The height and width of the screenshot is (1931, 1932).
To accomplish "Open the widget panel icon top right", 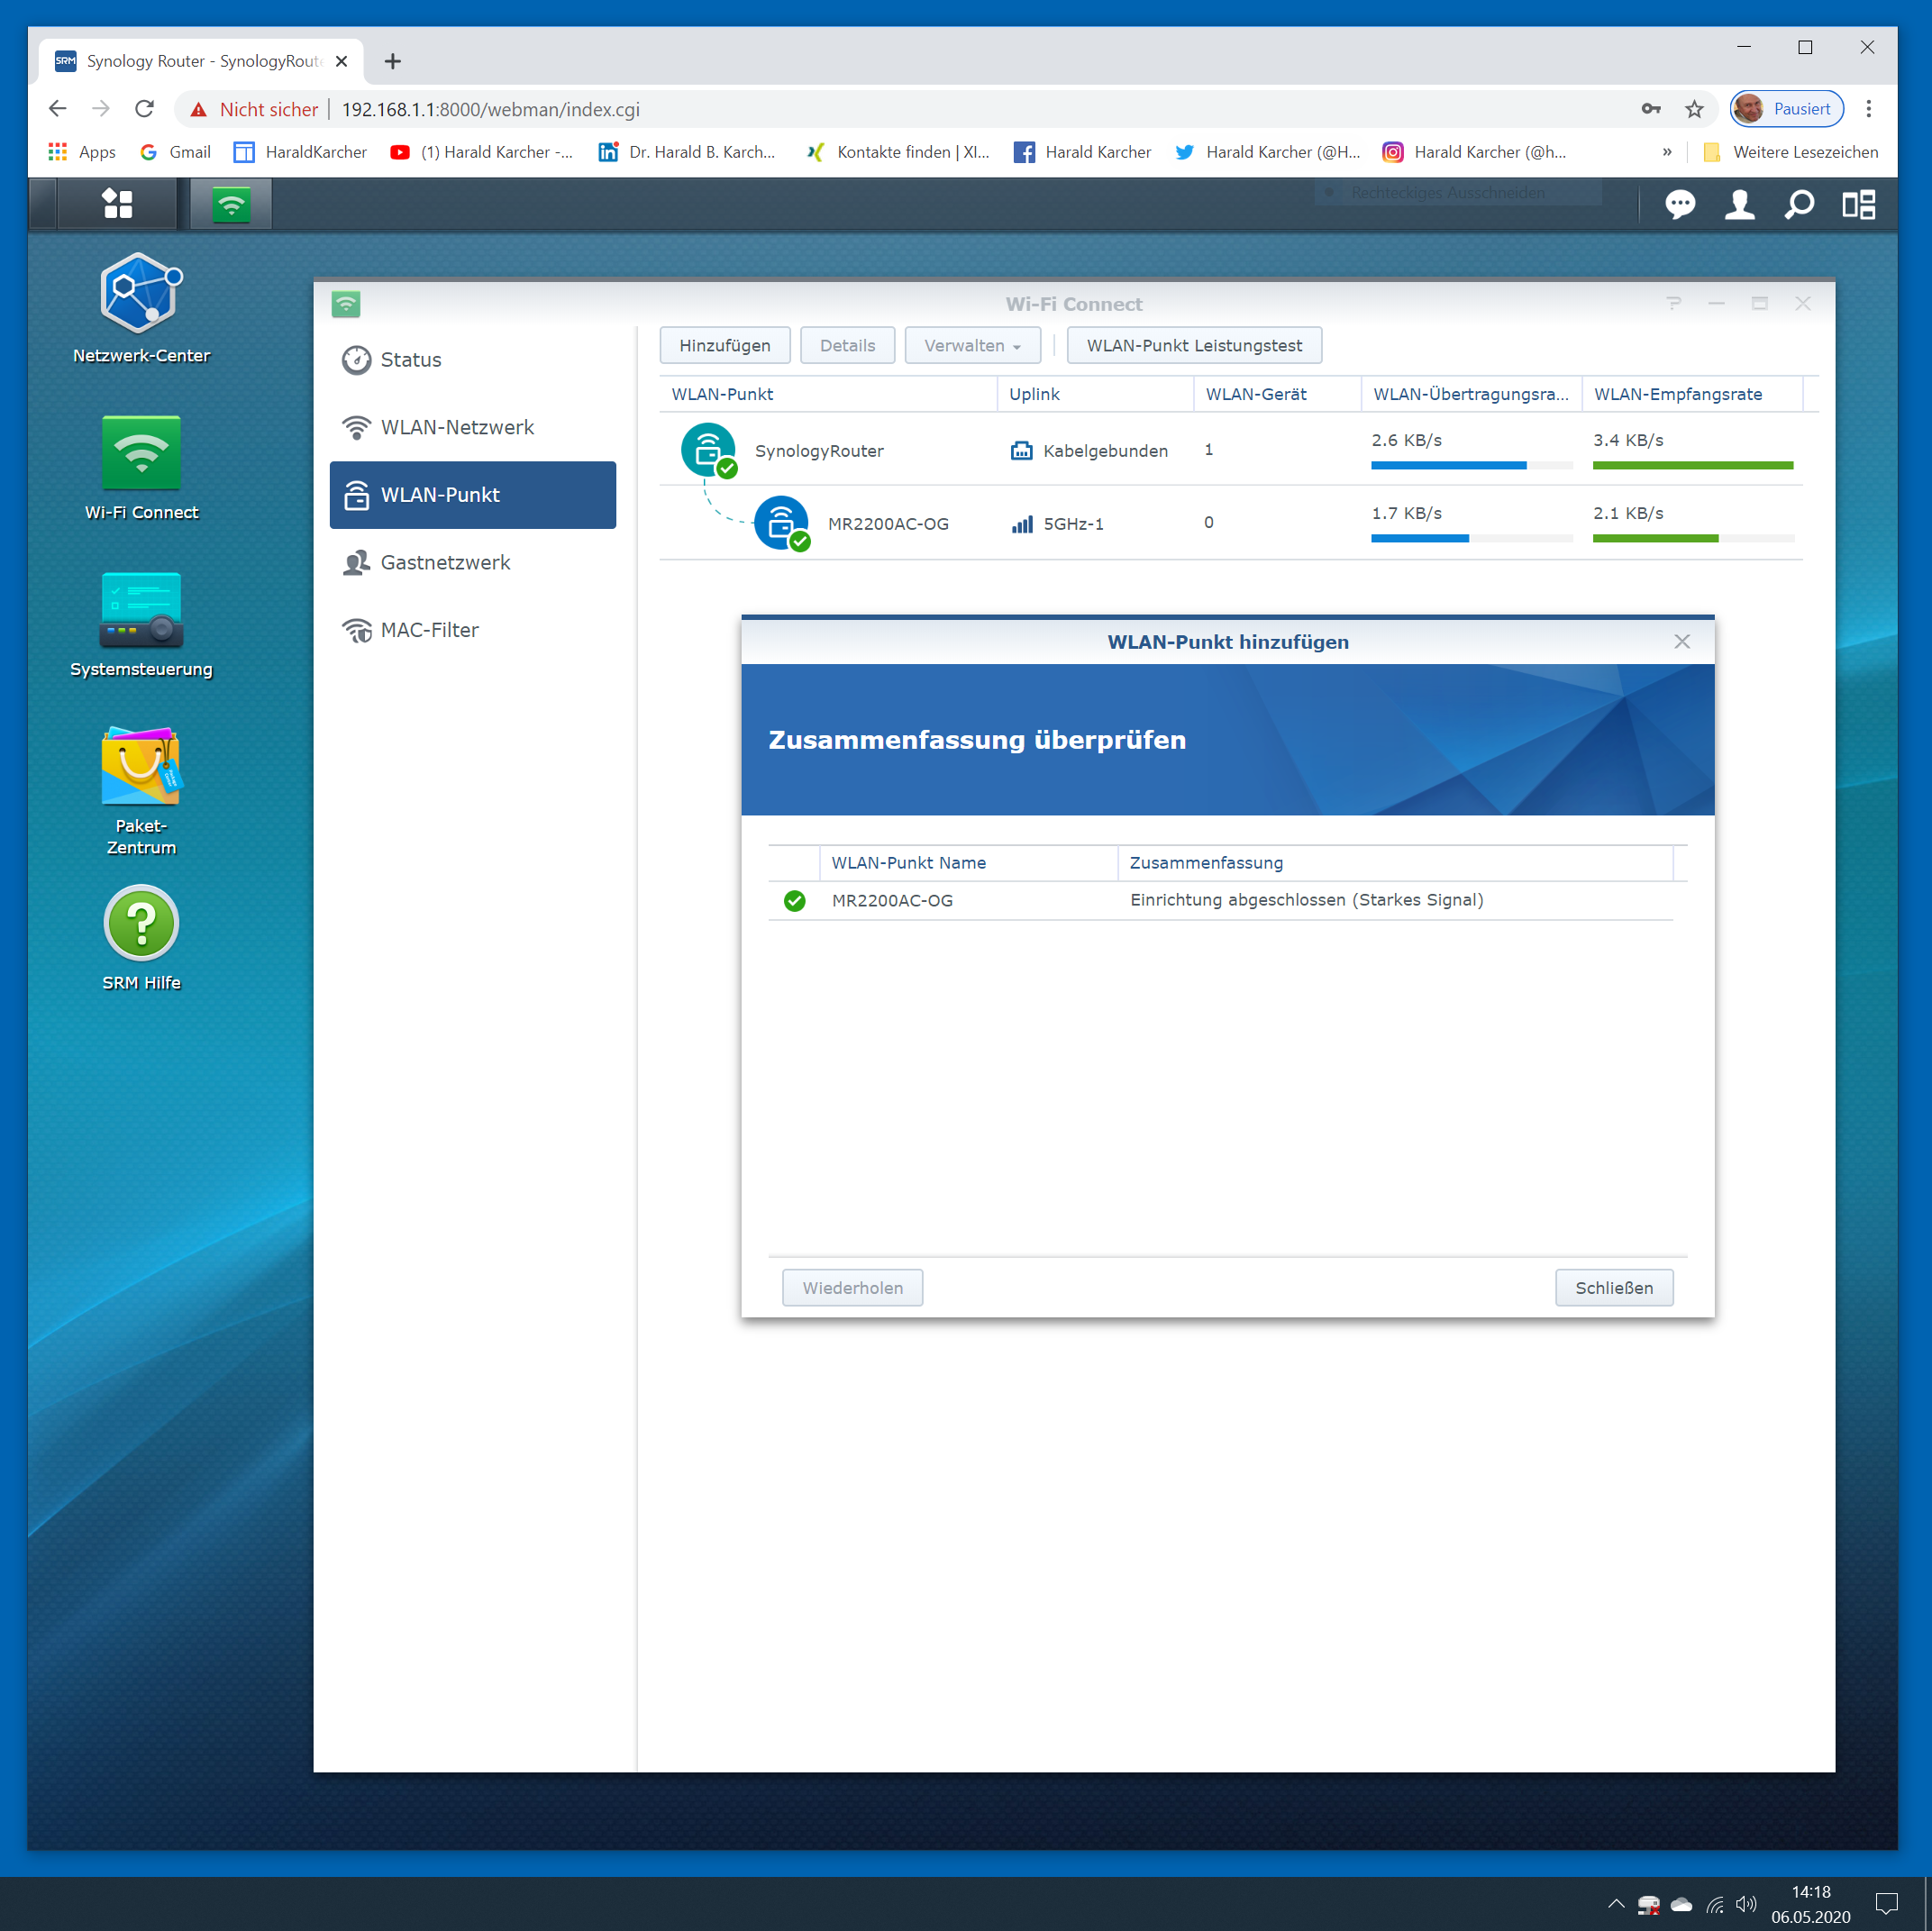I will pyautogui.click(x=1860, y=205).
